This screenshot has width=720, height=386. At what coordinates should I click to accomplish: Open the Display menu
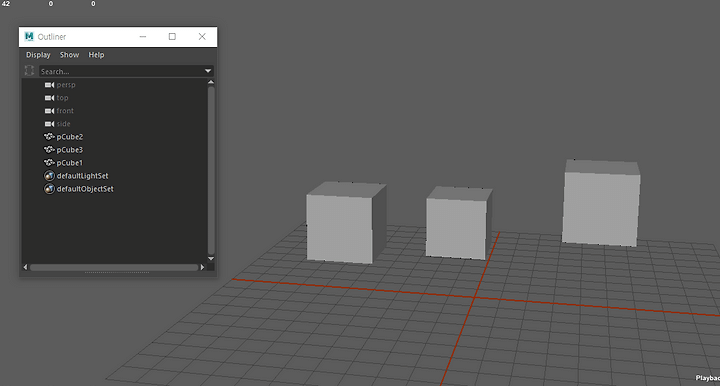(38, 55)
